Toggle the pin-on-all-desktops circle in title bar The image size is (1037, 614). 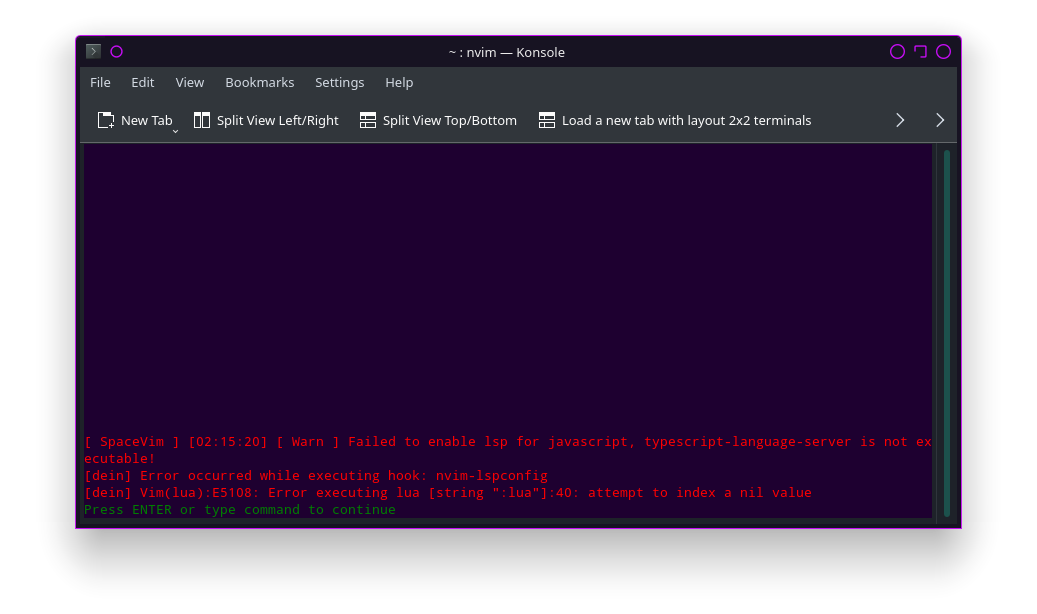(x=116, y=52)
